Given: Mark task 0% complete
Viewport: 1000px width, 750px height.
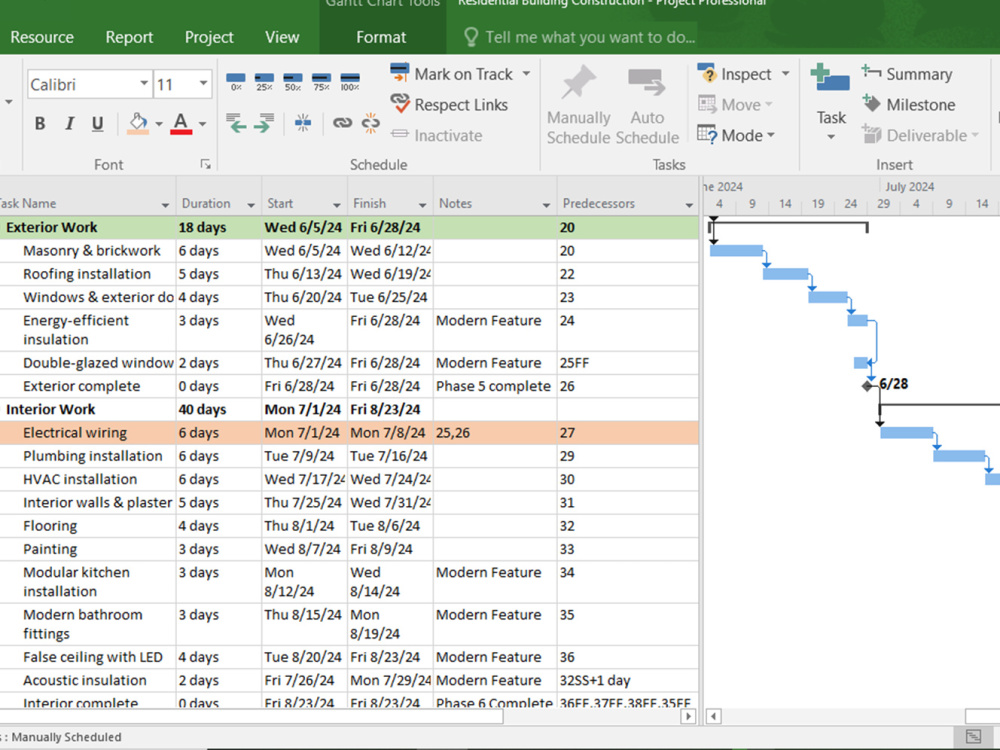Looking at the screenshot, I should [x=236, y=82].
